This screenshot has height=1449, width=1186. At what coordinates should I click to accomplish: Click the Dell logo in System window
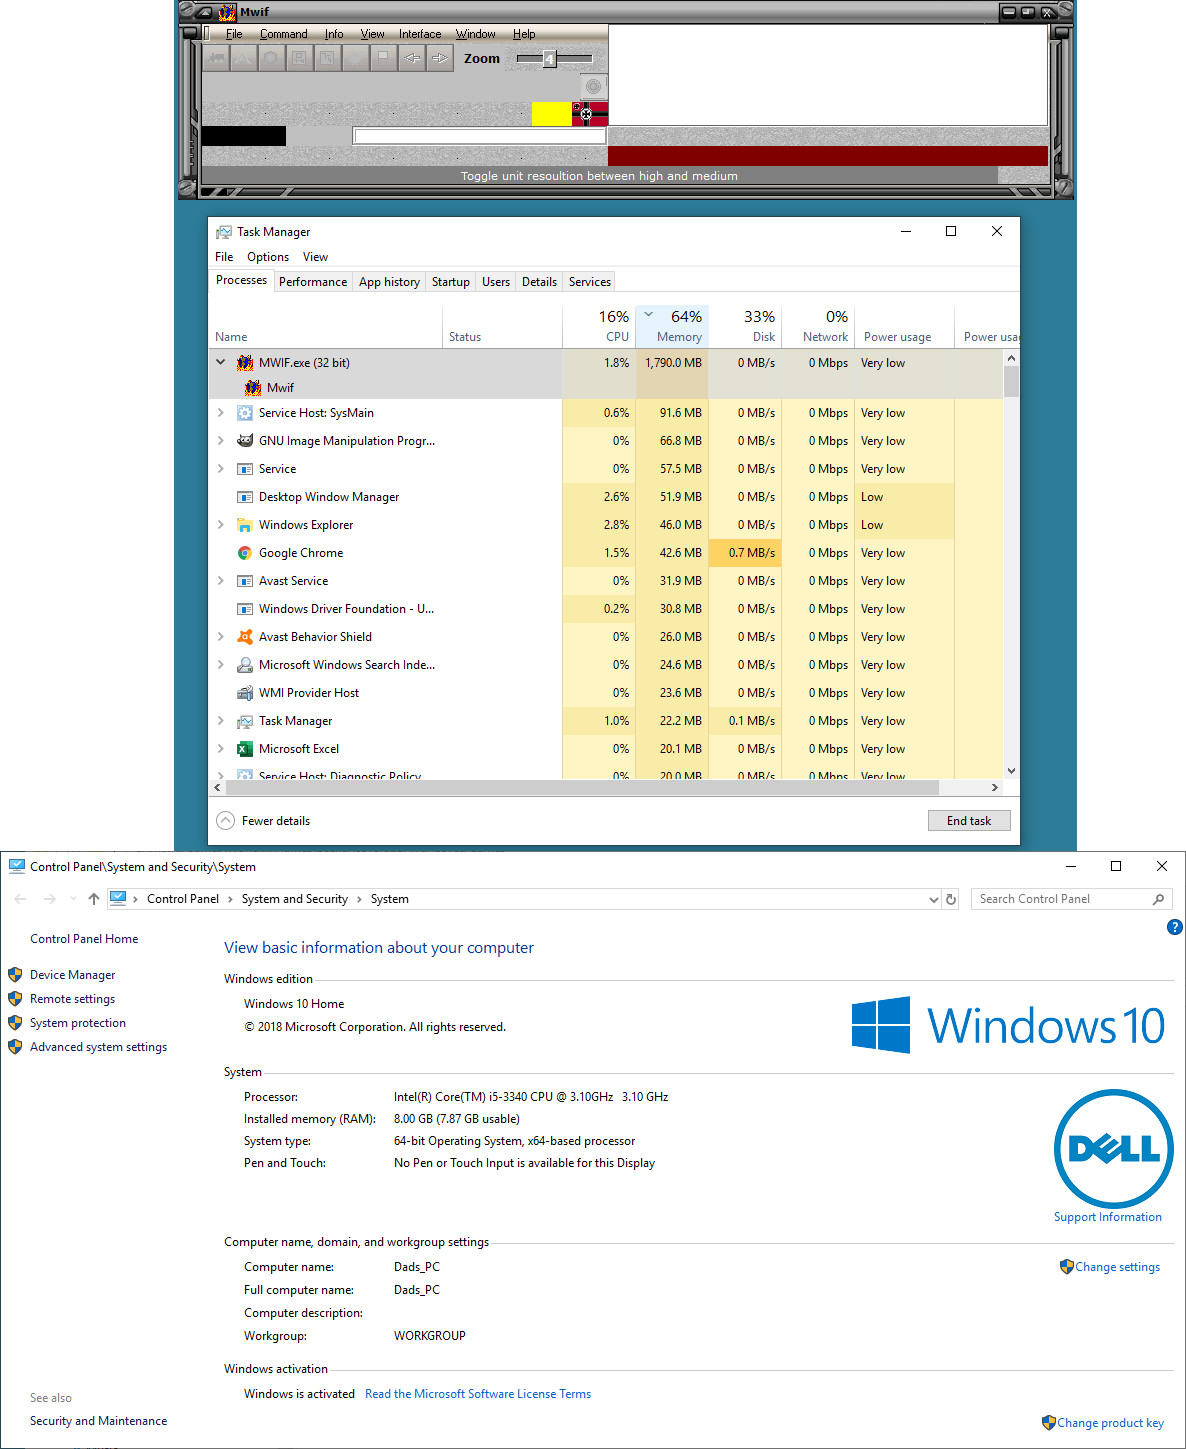coord(1114,1149)
